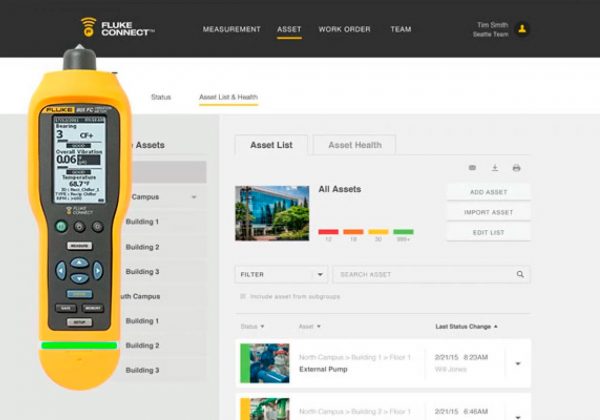This screenshot has height=420, width=600.
Task: Switch to the Asset Health tab
Action: click(x=354, y=145)
